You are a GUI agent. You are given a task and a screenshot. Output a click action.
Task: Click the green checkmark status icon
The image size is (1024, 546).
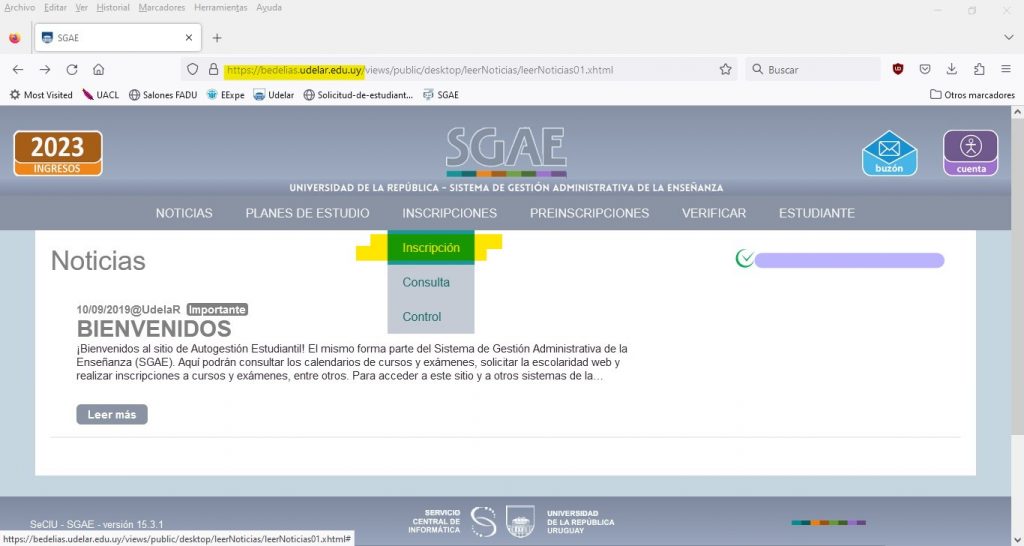(x=744, y=259)
